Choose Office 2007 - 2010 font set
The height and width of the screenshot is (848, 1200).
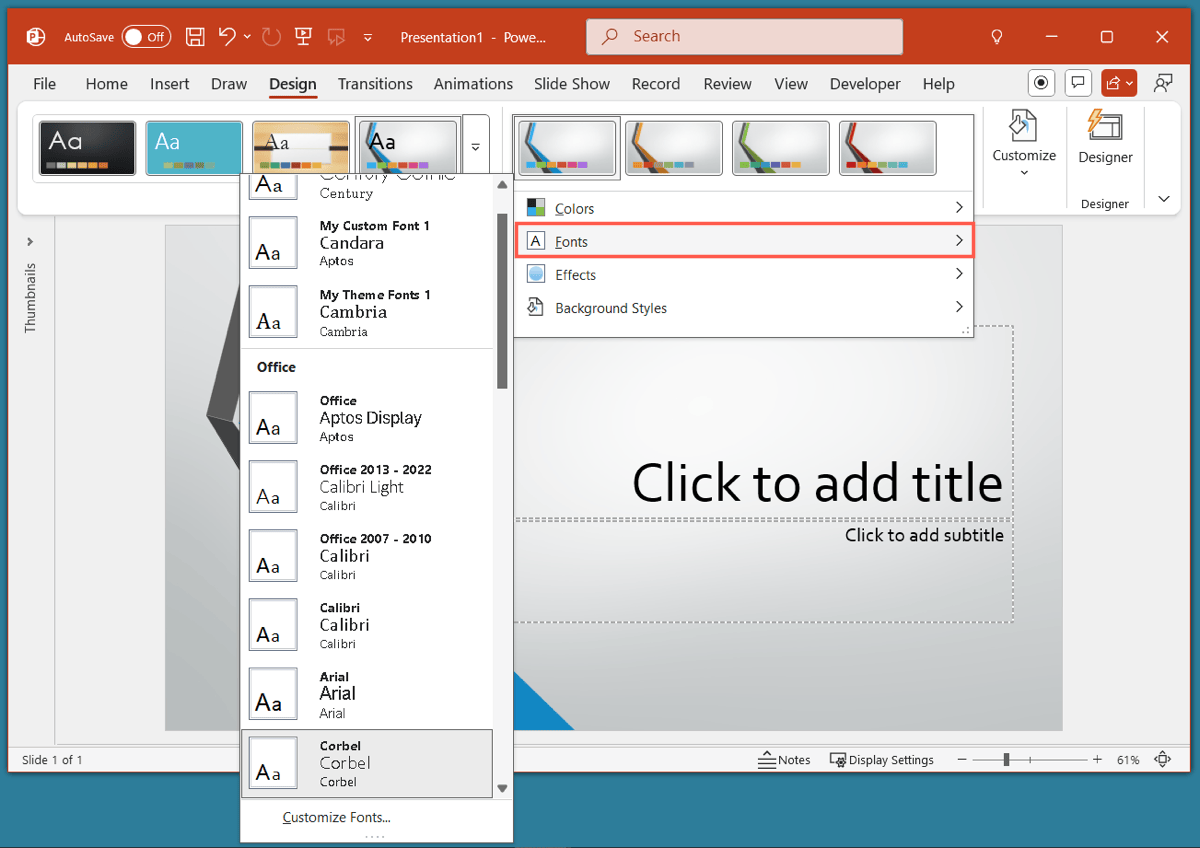[x=367, y=556]
